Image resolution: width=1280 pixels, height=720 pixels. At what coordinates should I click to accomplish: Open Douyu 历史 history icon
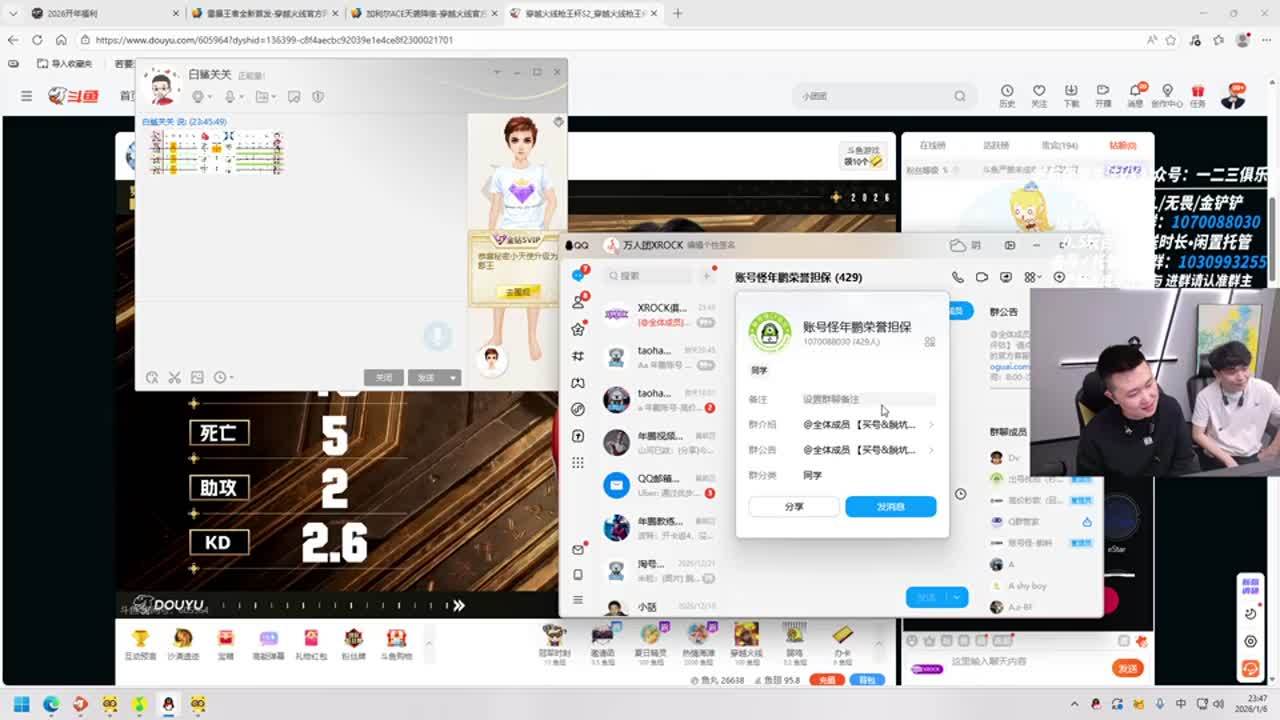tap(1007, 95)
